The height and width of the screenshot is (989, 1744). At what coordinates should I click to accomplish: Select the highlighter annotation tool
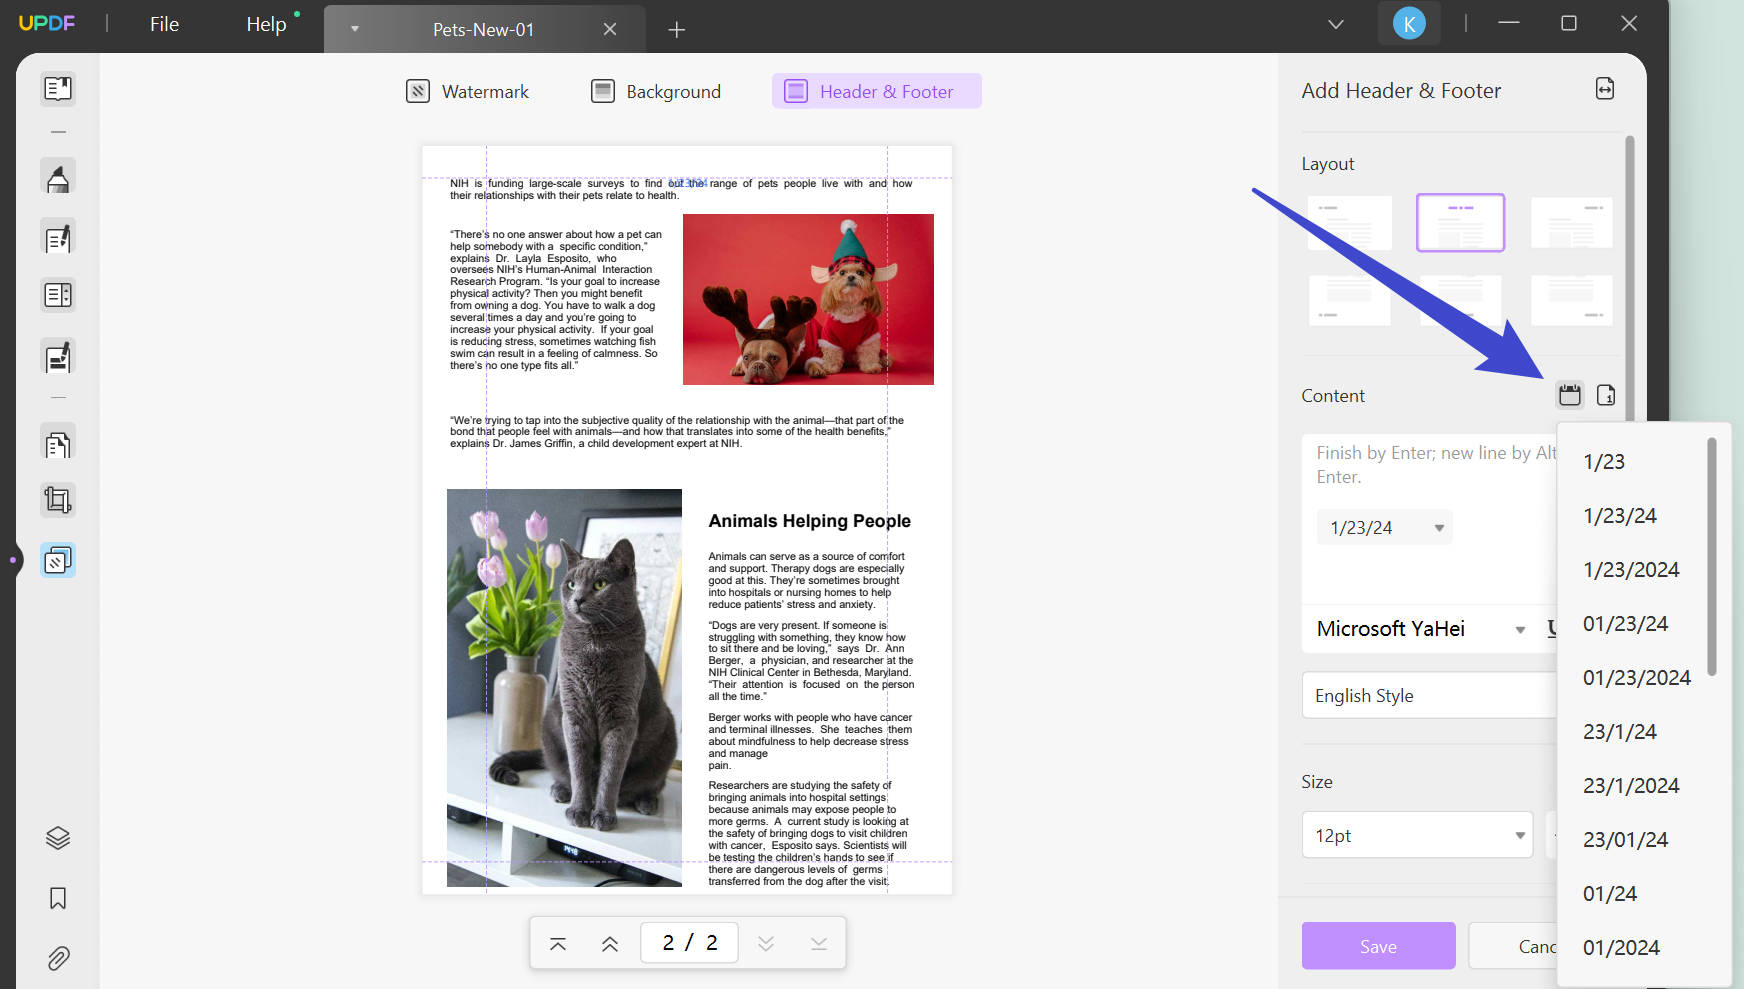click(57, 175)
